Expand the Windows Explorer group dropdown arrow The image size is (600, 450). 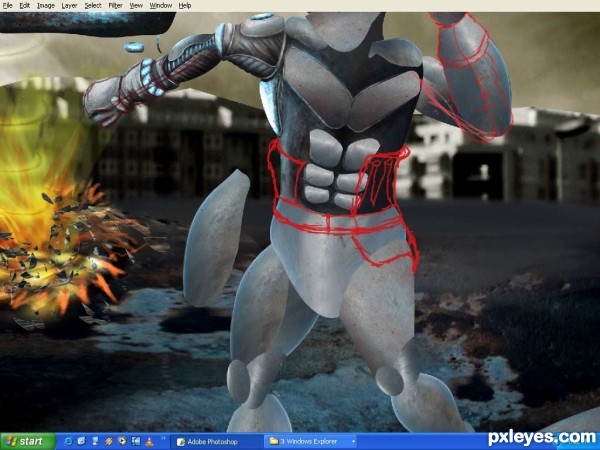pos(353,442)
